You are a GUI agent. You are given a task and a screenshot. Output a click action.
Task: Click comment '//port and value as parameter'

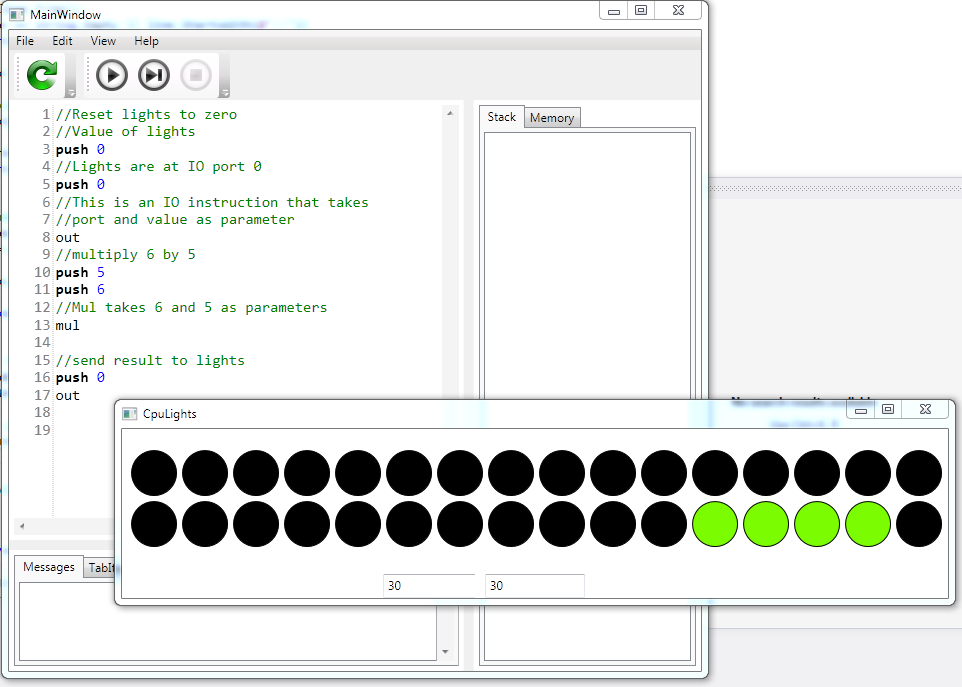pyautogui.click(x=175, y=220)
